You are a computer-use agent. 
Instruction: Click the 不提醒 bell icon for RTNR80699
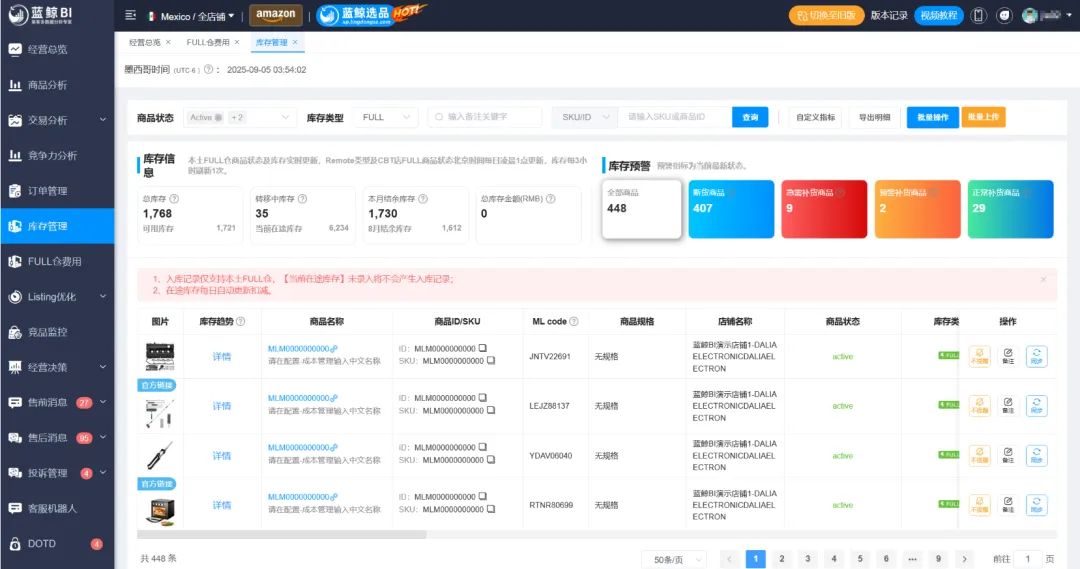point(979,505)
